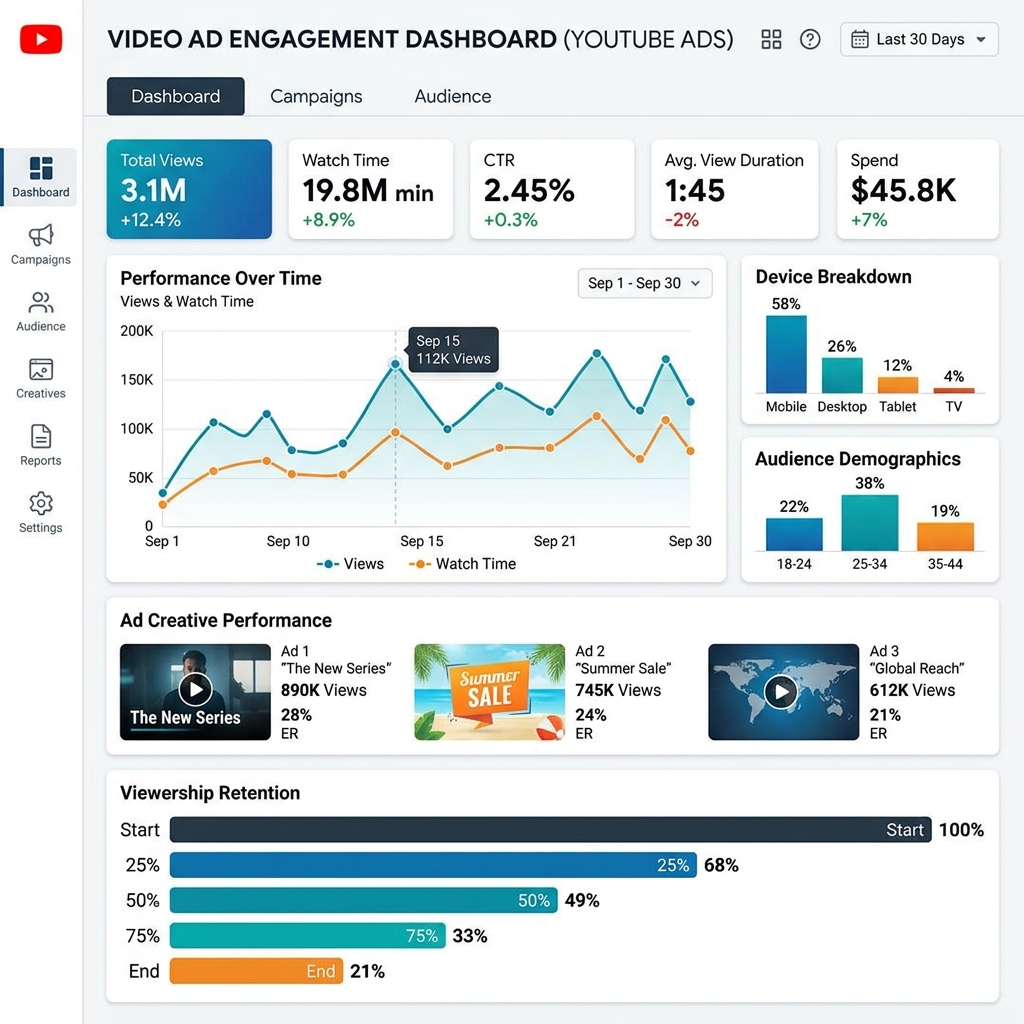Click the "-2%" change in Avg. View Duration
The width and height of the screenshot is (1024, 1024).
682,220
